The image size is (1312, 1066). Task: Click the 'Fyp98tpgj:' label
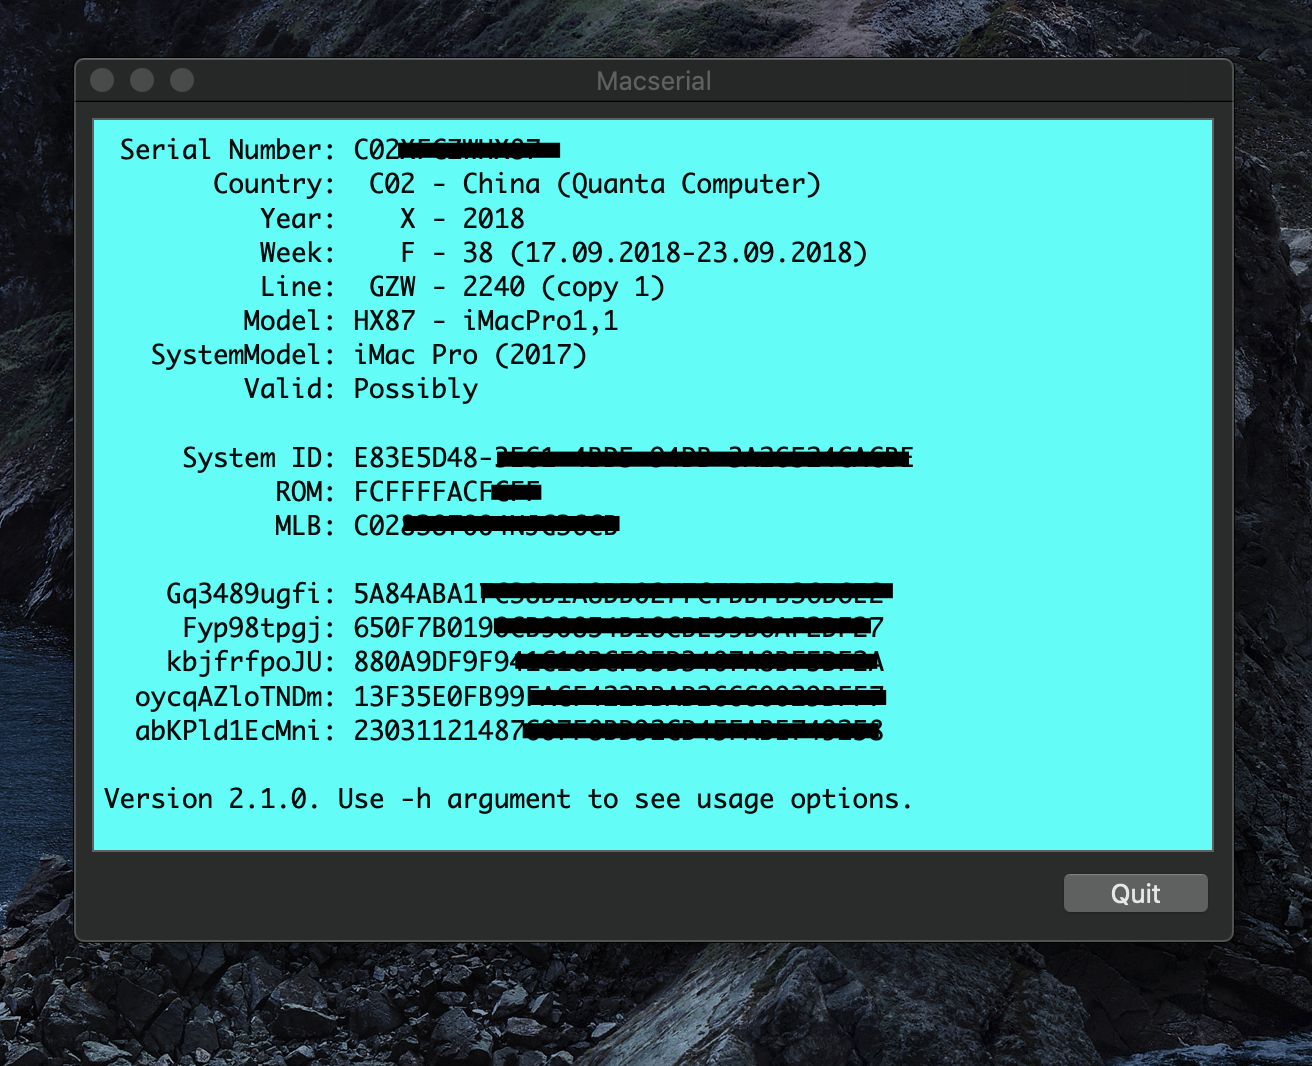tap(259, 629)
